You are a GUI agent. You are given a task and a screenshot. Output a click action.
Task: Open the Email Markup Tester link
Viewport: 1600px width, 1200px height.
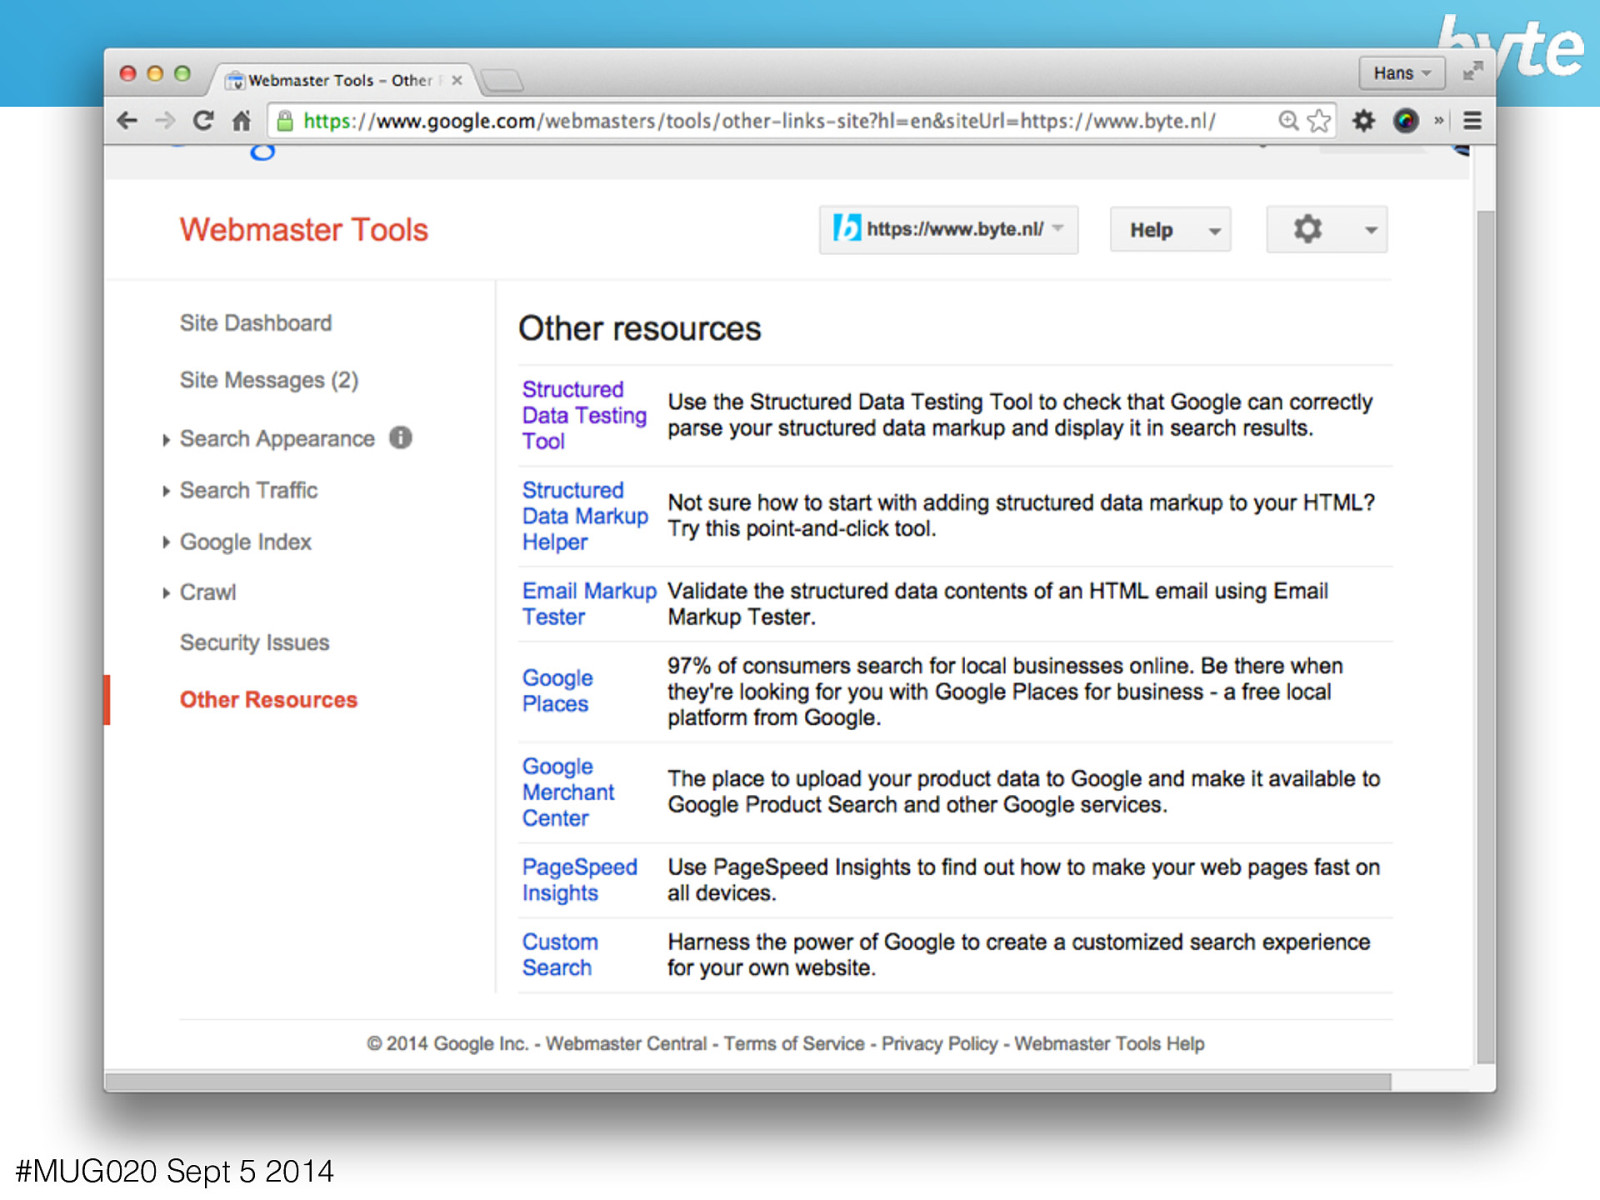click(589, 604)
